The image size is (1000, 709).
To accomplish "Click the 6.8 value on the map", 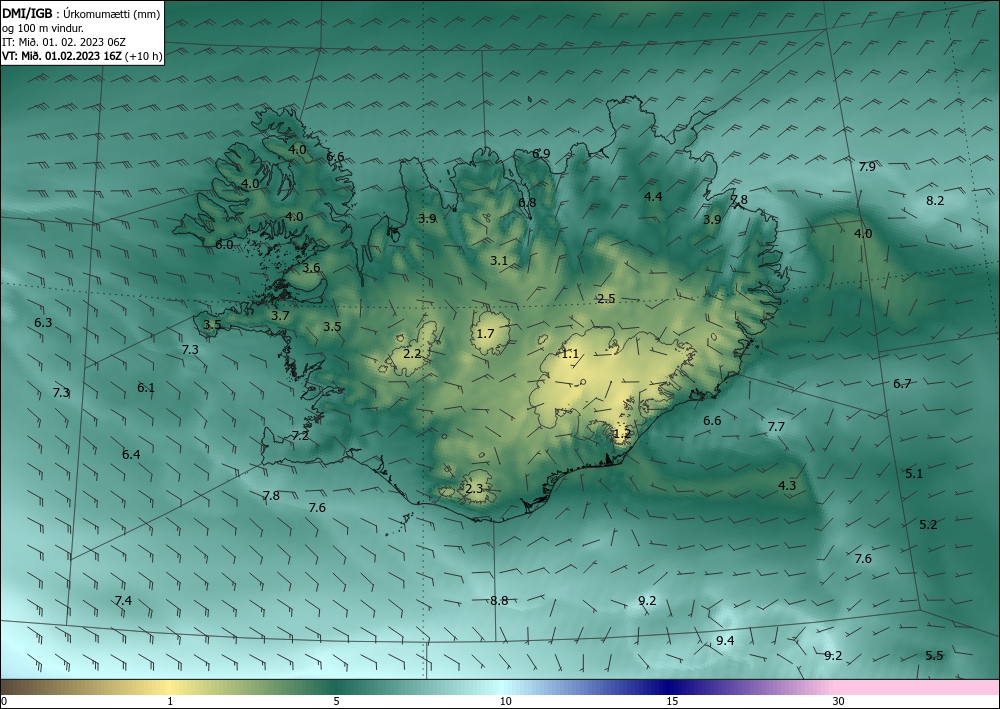I will pyautogui.click(x=527, y=202).
